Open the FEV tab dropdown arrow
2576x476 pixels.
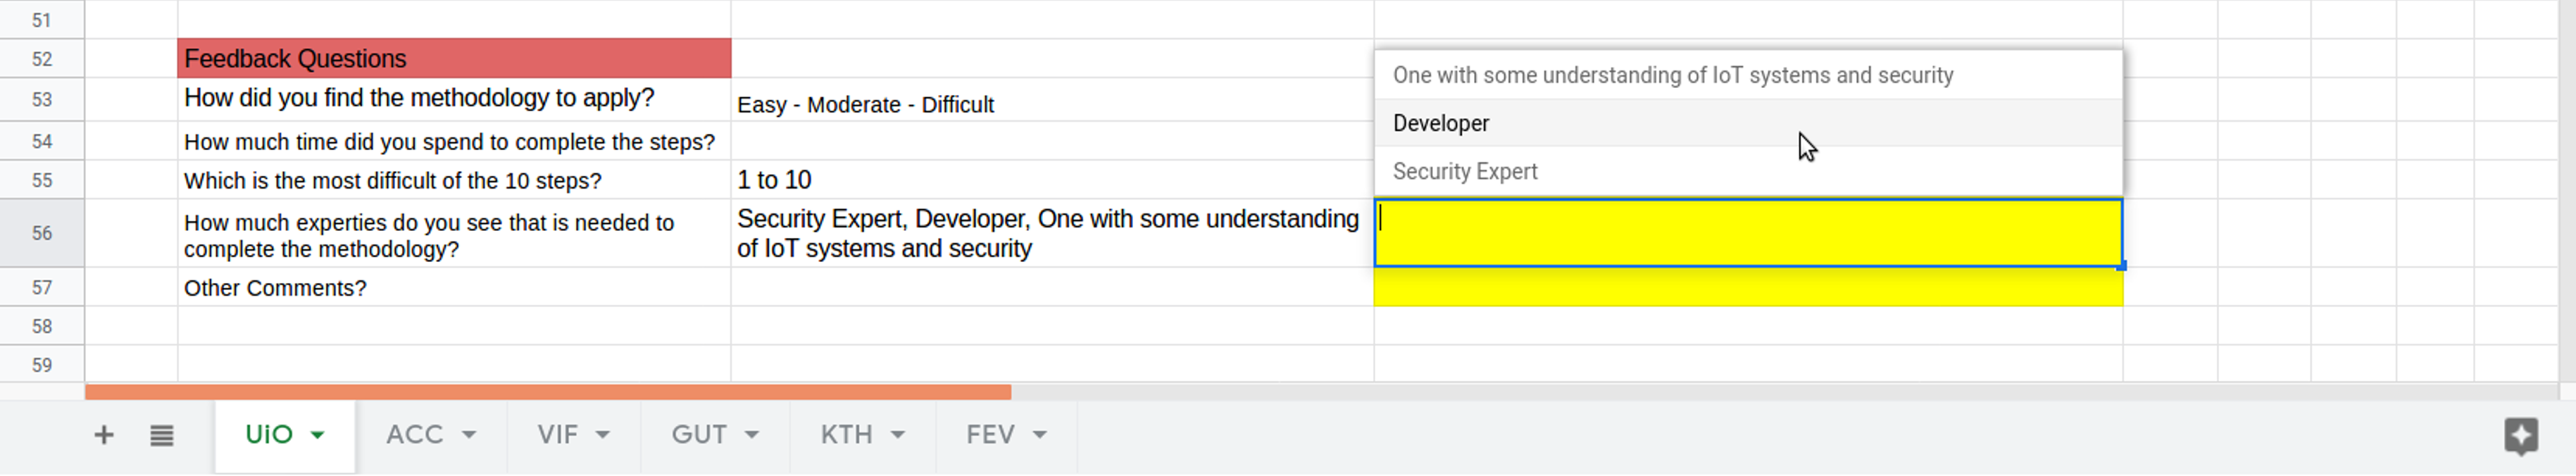pyautogui.click(x=1040, y=435)
